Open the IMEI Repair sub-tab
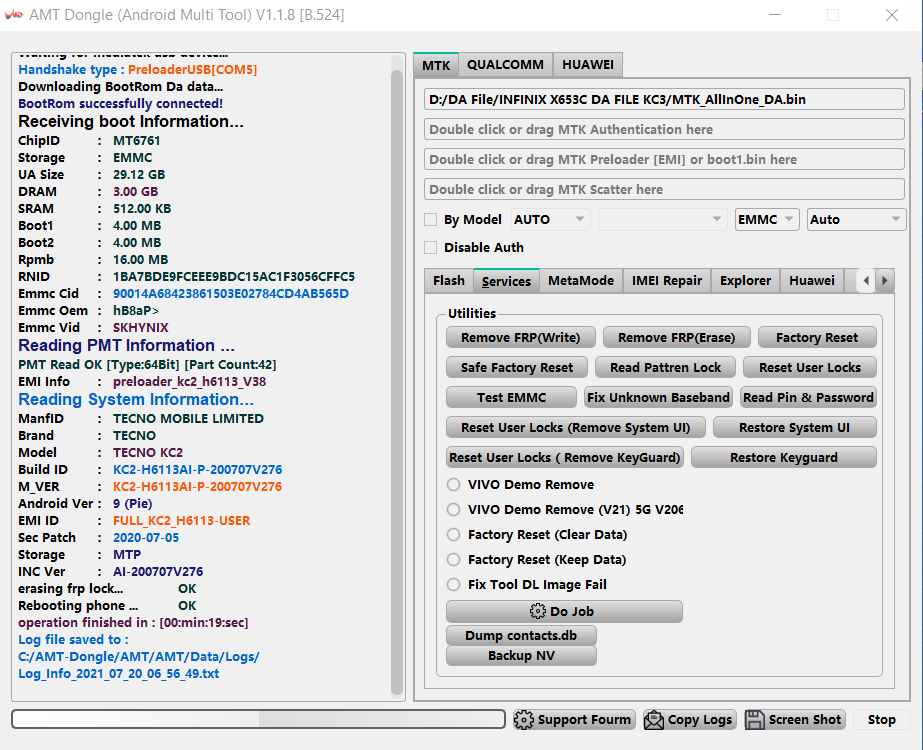The image size is (923, 750). [x=667, y=281]
